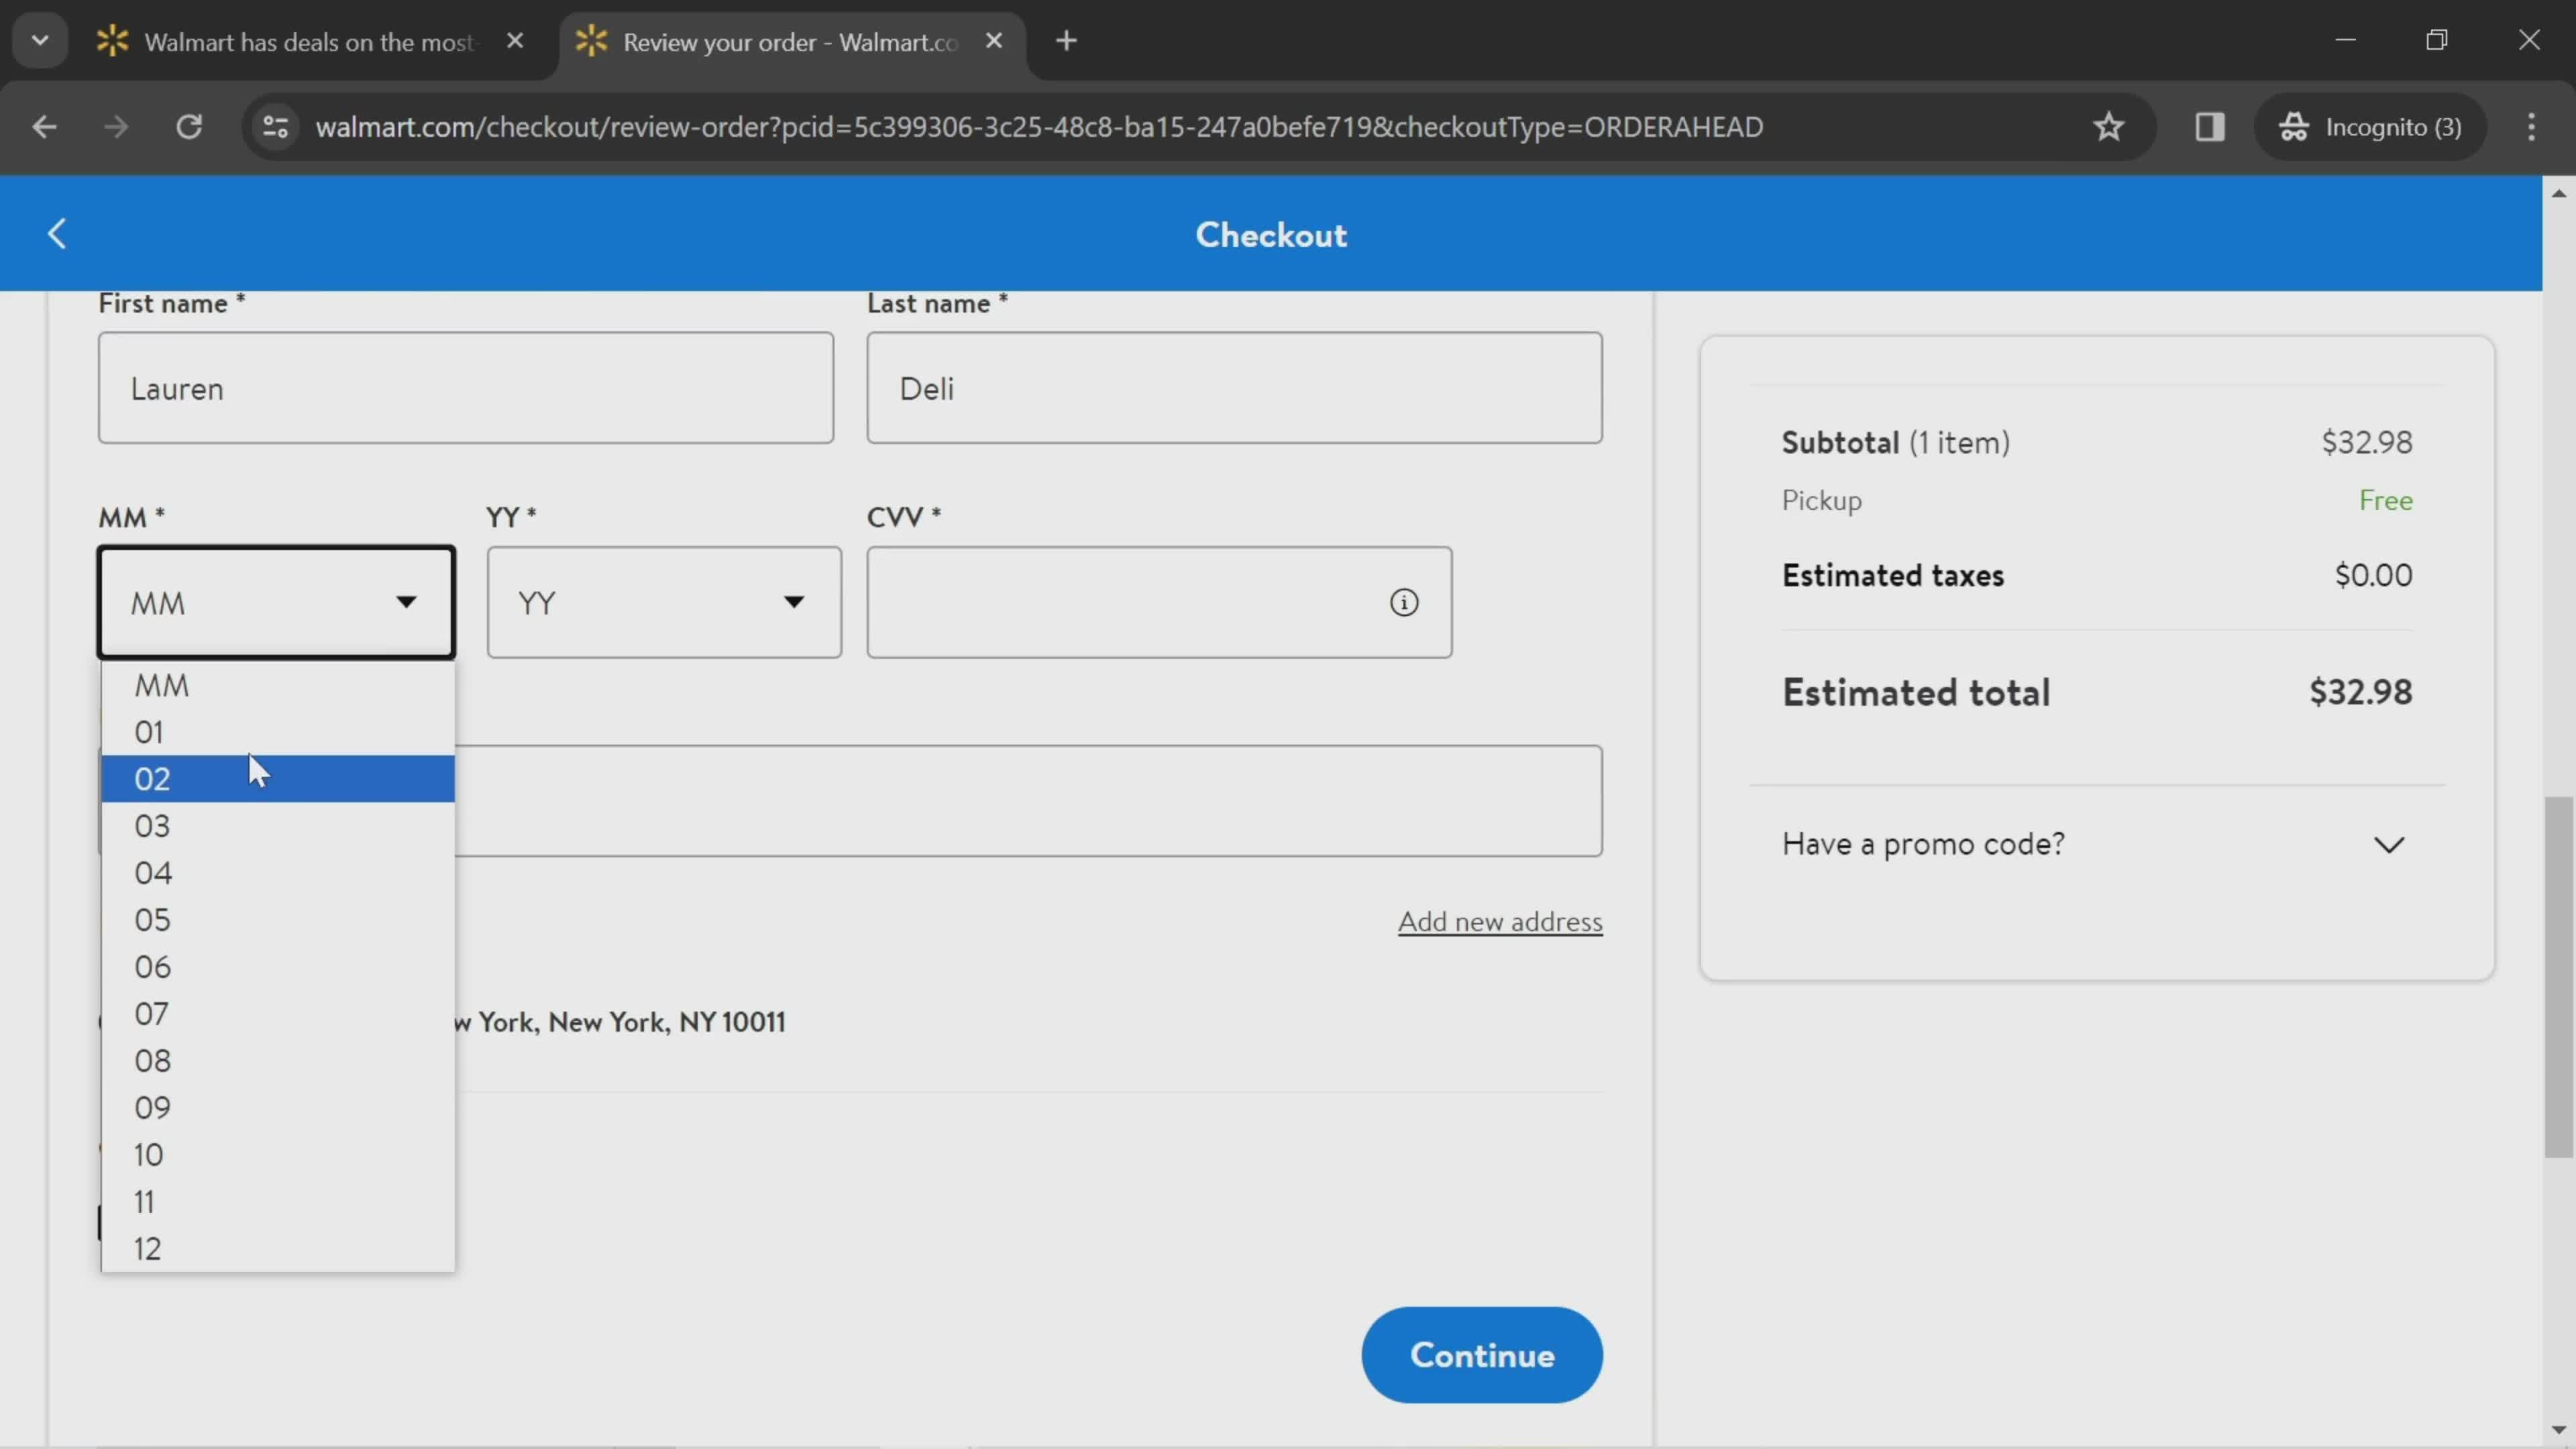Go back using the Checkout header arrow
The image size is (2576, 1449).
pyautogui.click(x=57, y=234)
